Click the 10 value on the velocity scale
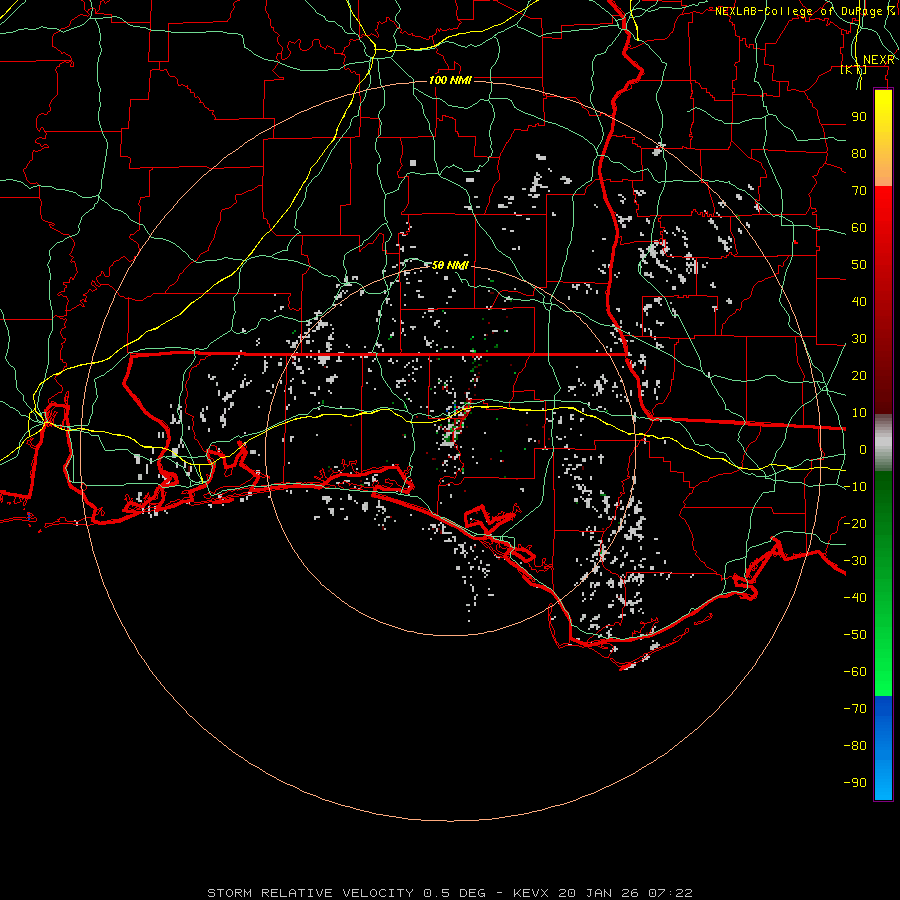This screenshot has height=900, width=900. click(x=859, y=413)
